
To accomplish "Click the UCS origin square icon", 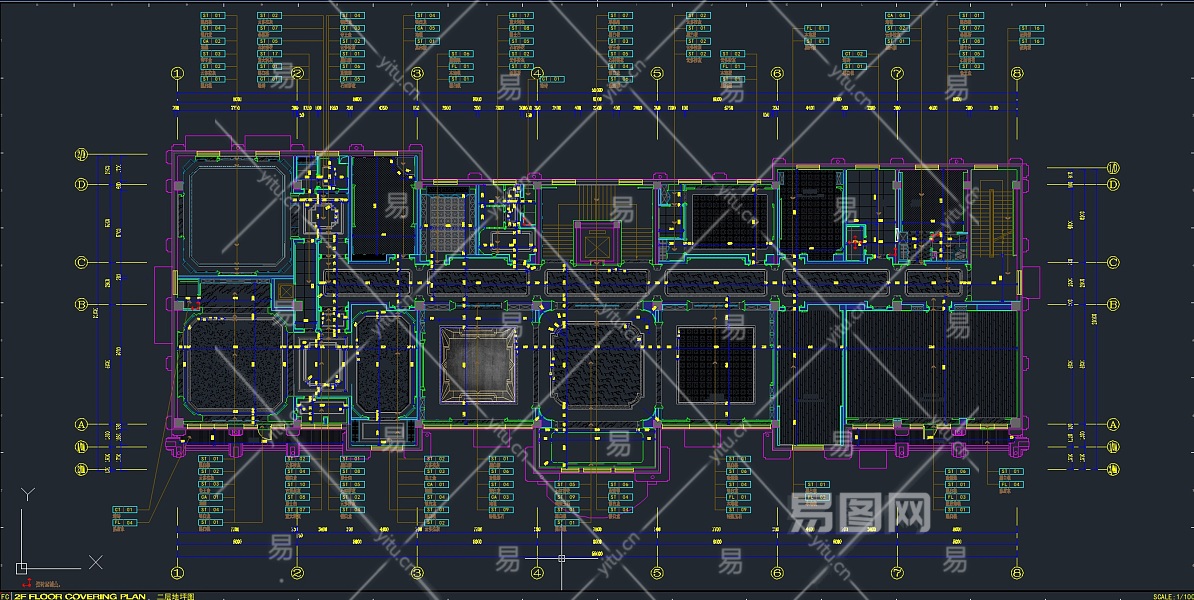I will [x=21, y=568].
